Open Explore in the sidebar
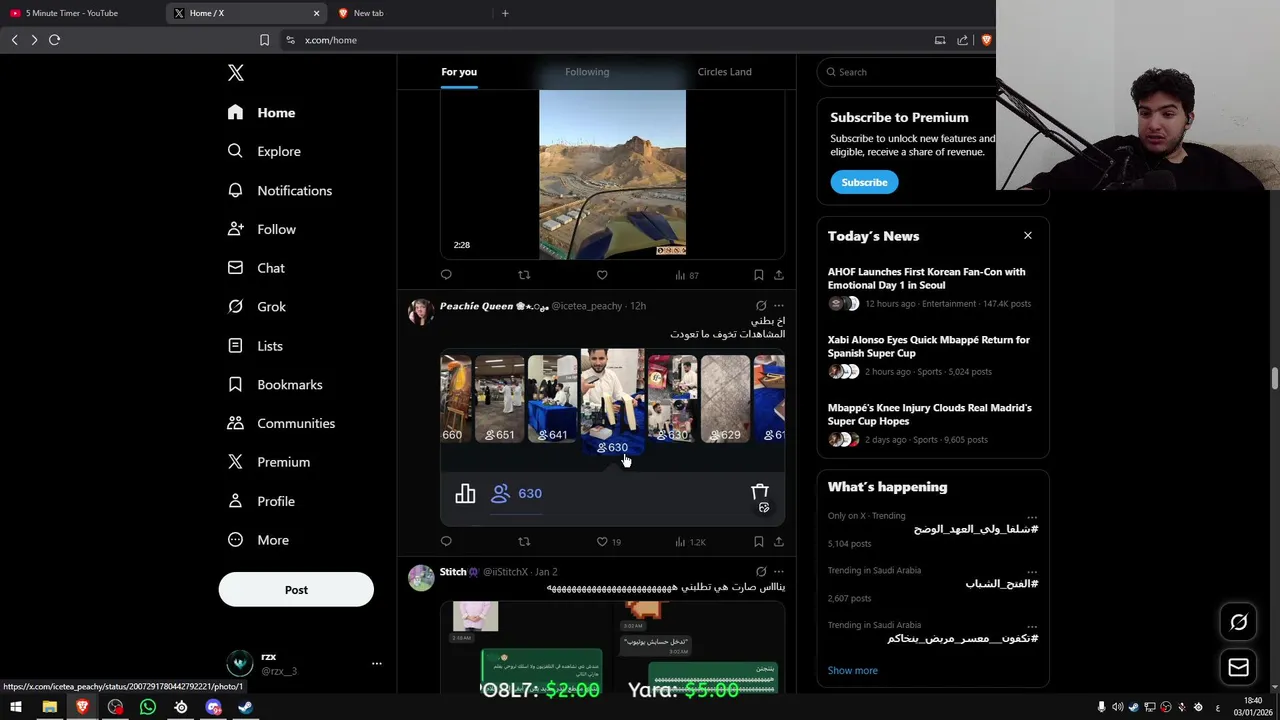This screenshot has width=1280, height=720. (264, 151)
